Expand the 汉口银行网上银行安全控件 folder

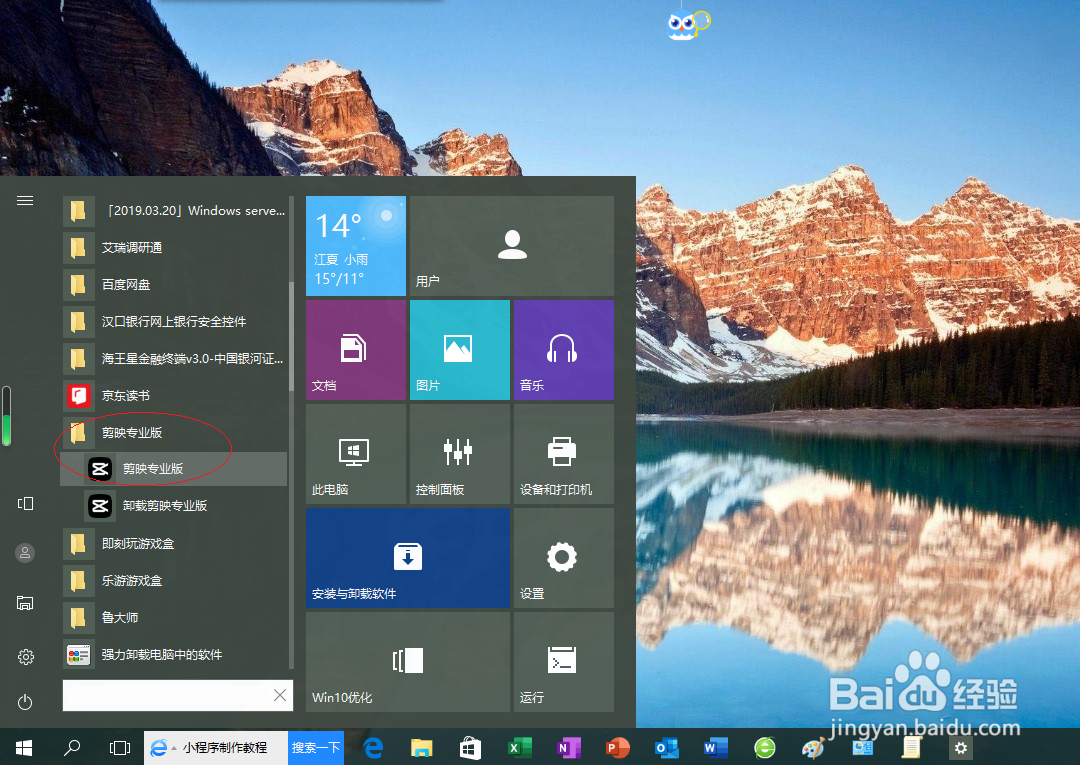[174, 322]
